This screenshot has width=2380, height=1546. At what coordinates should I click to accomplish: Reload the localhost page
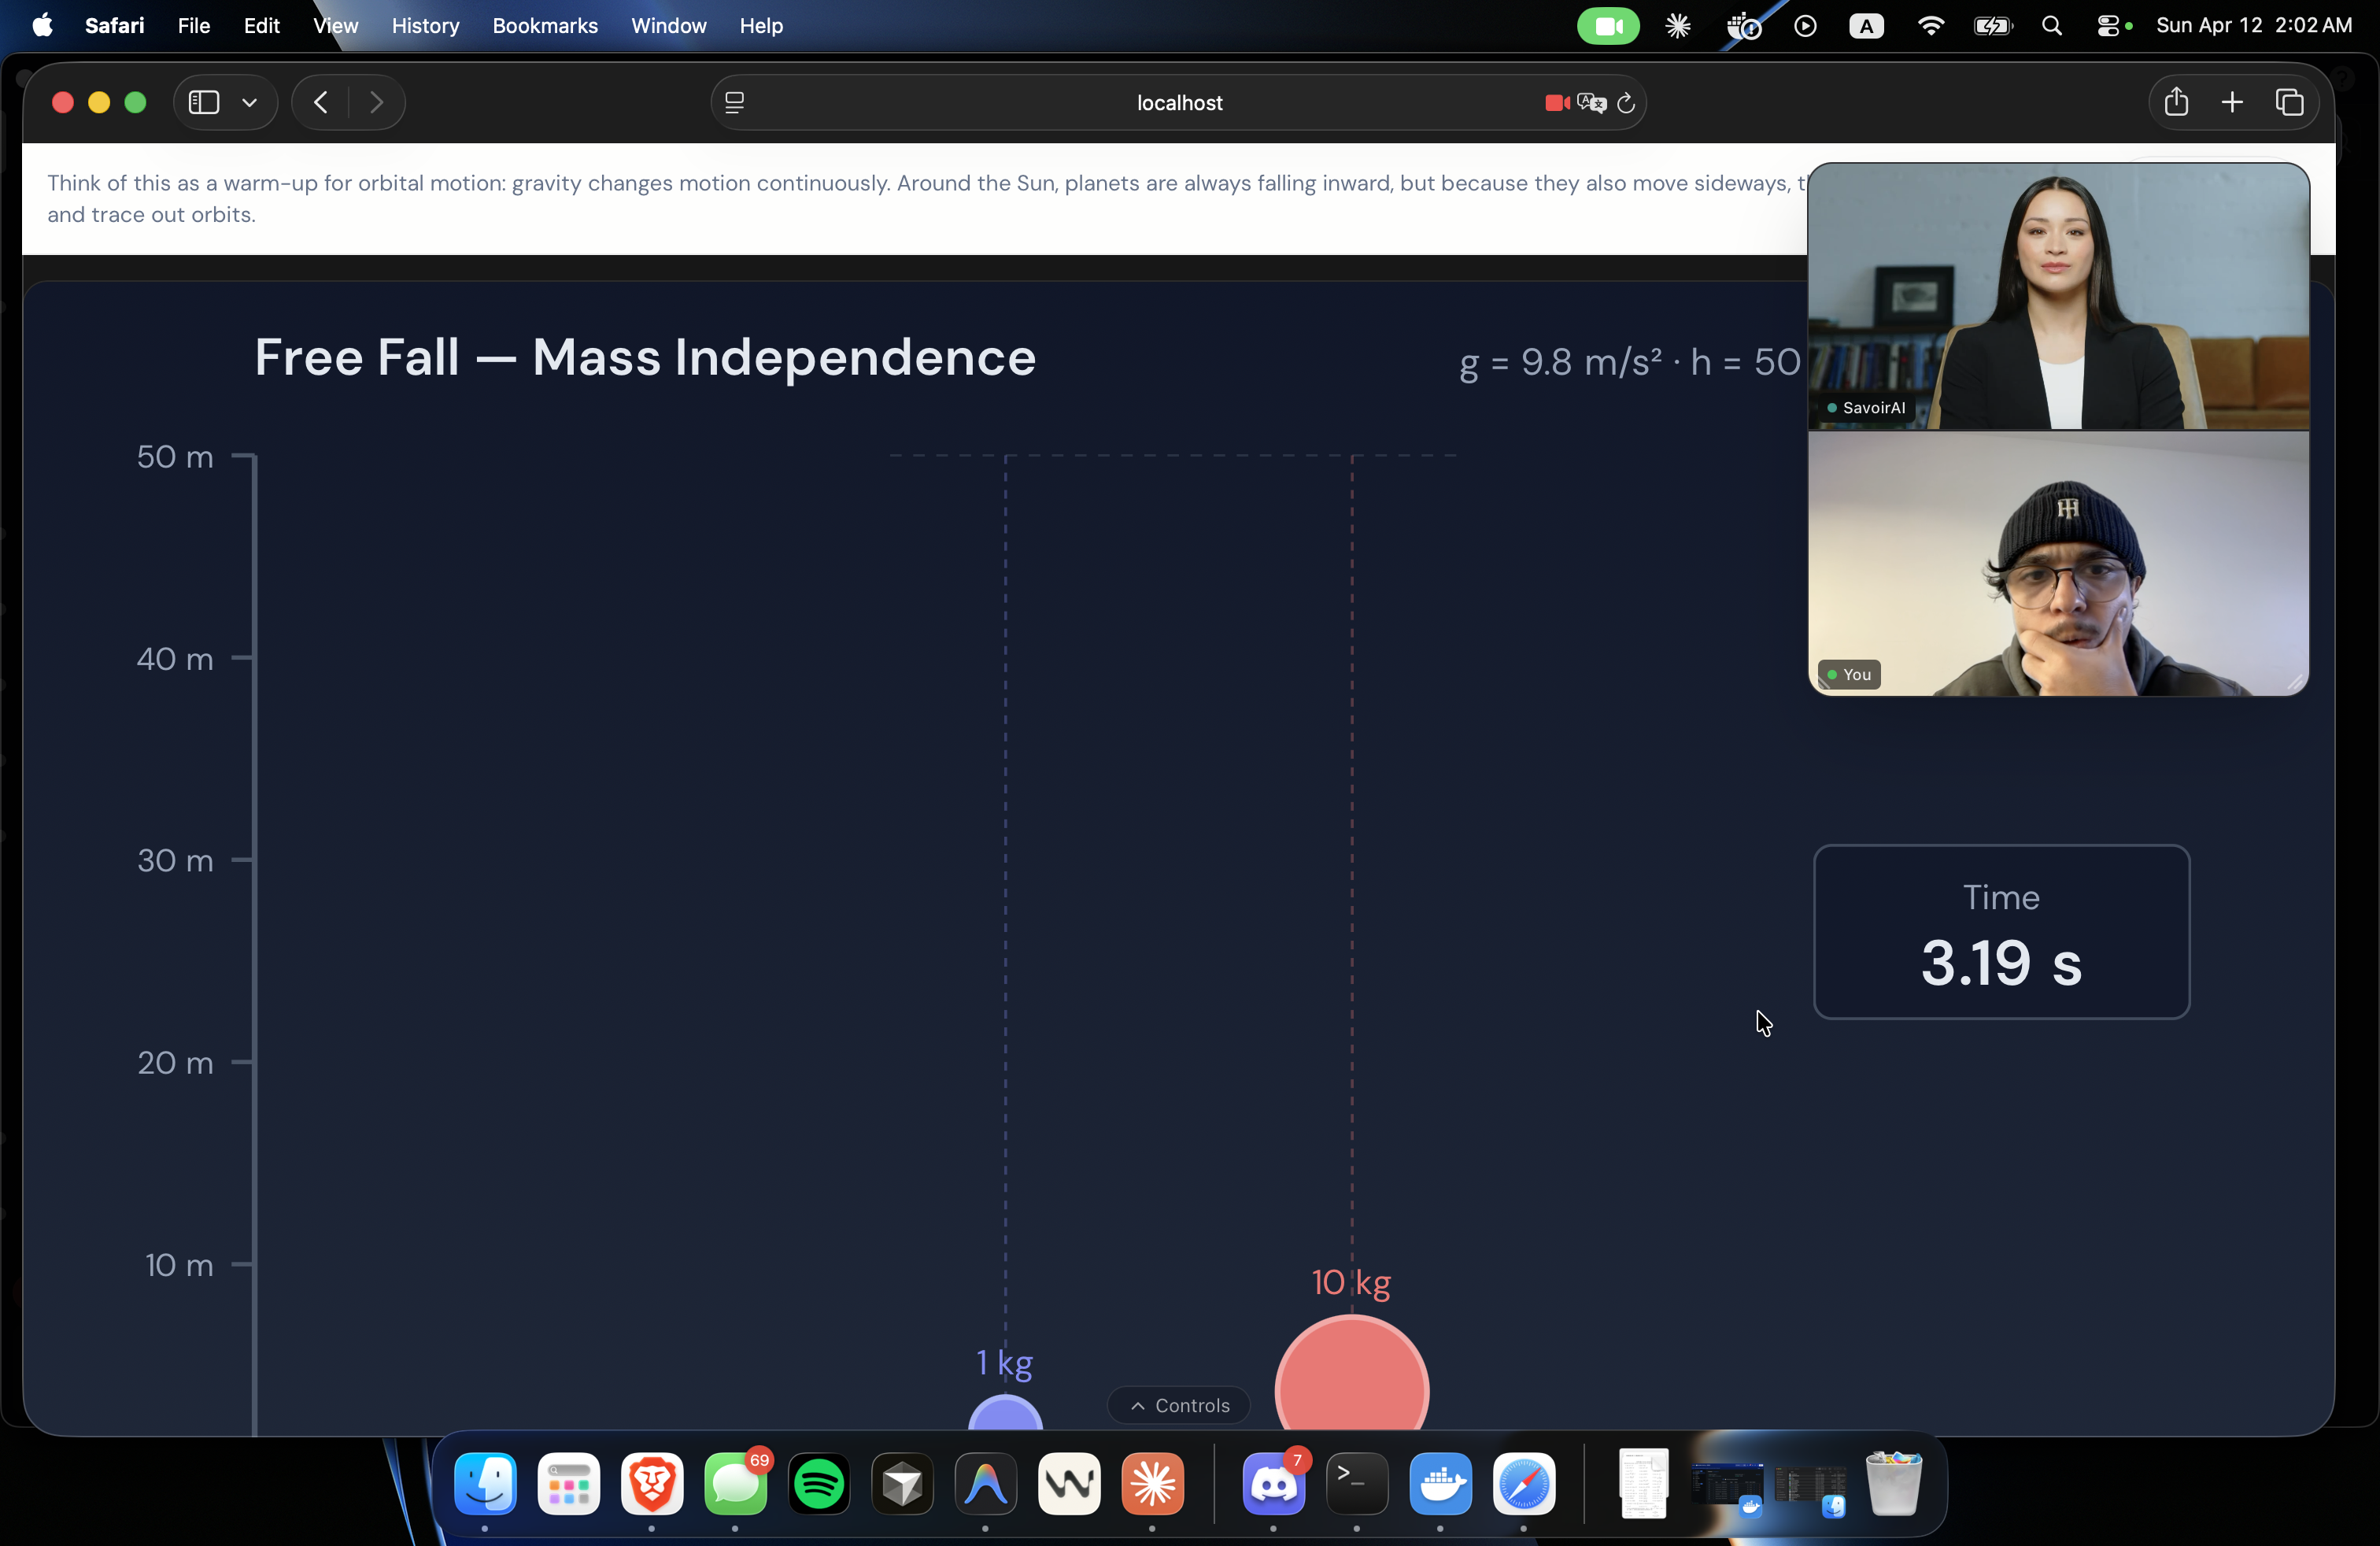click(1626, 103)
